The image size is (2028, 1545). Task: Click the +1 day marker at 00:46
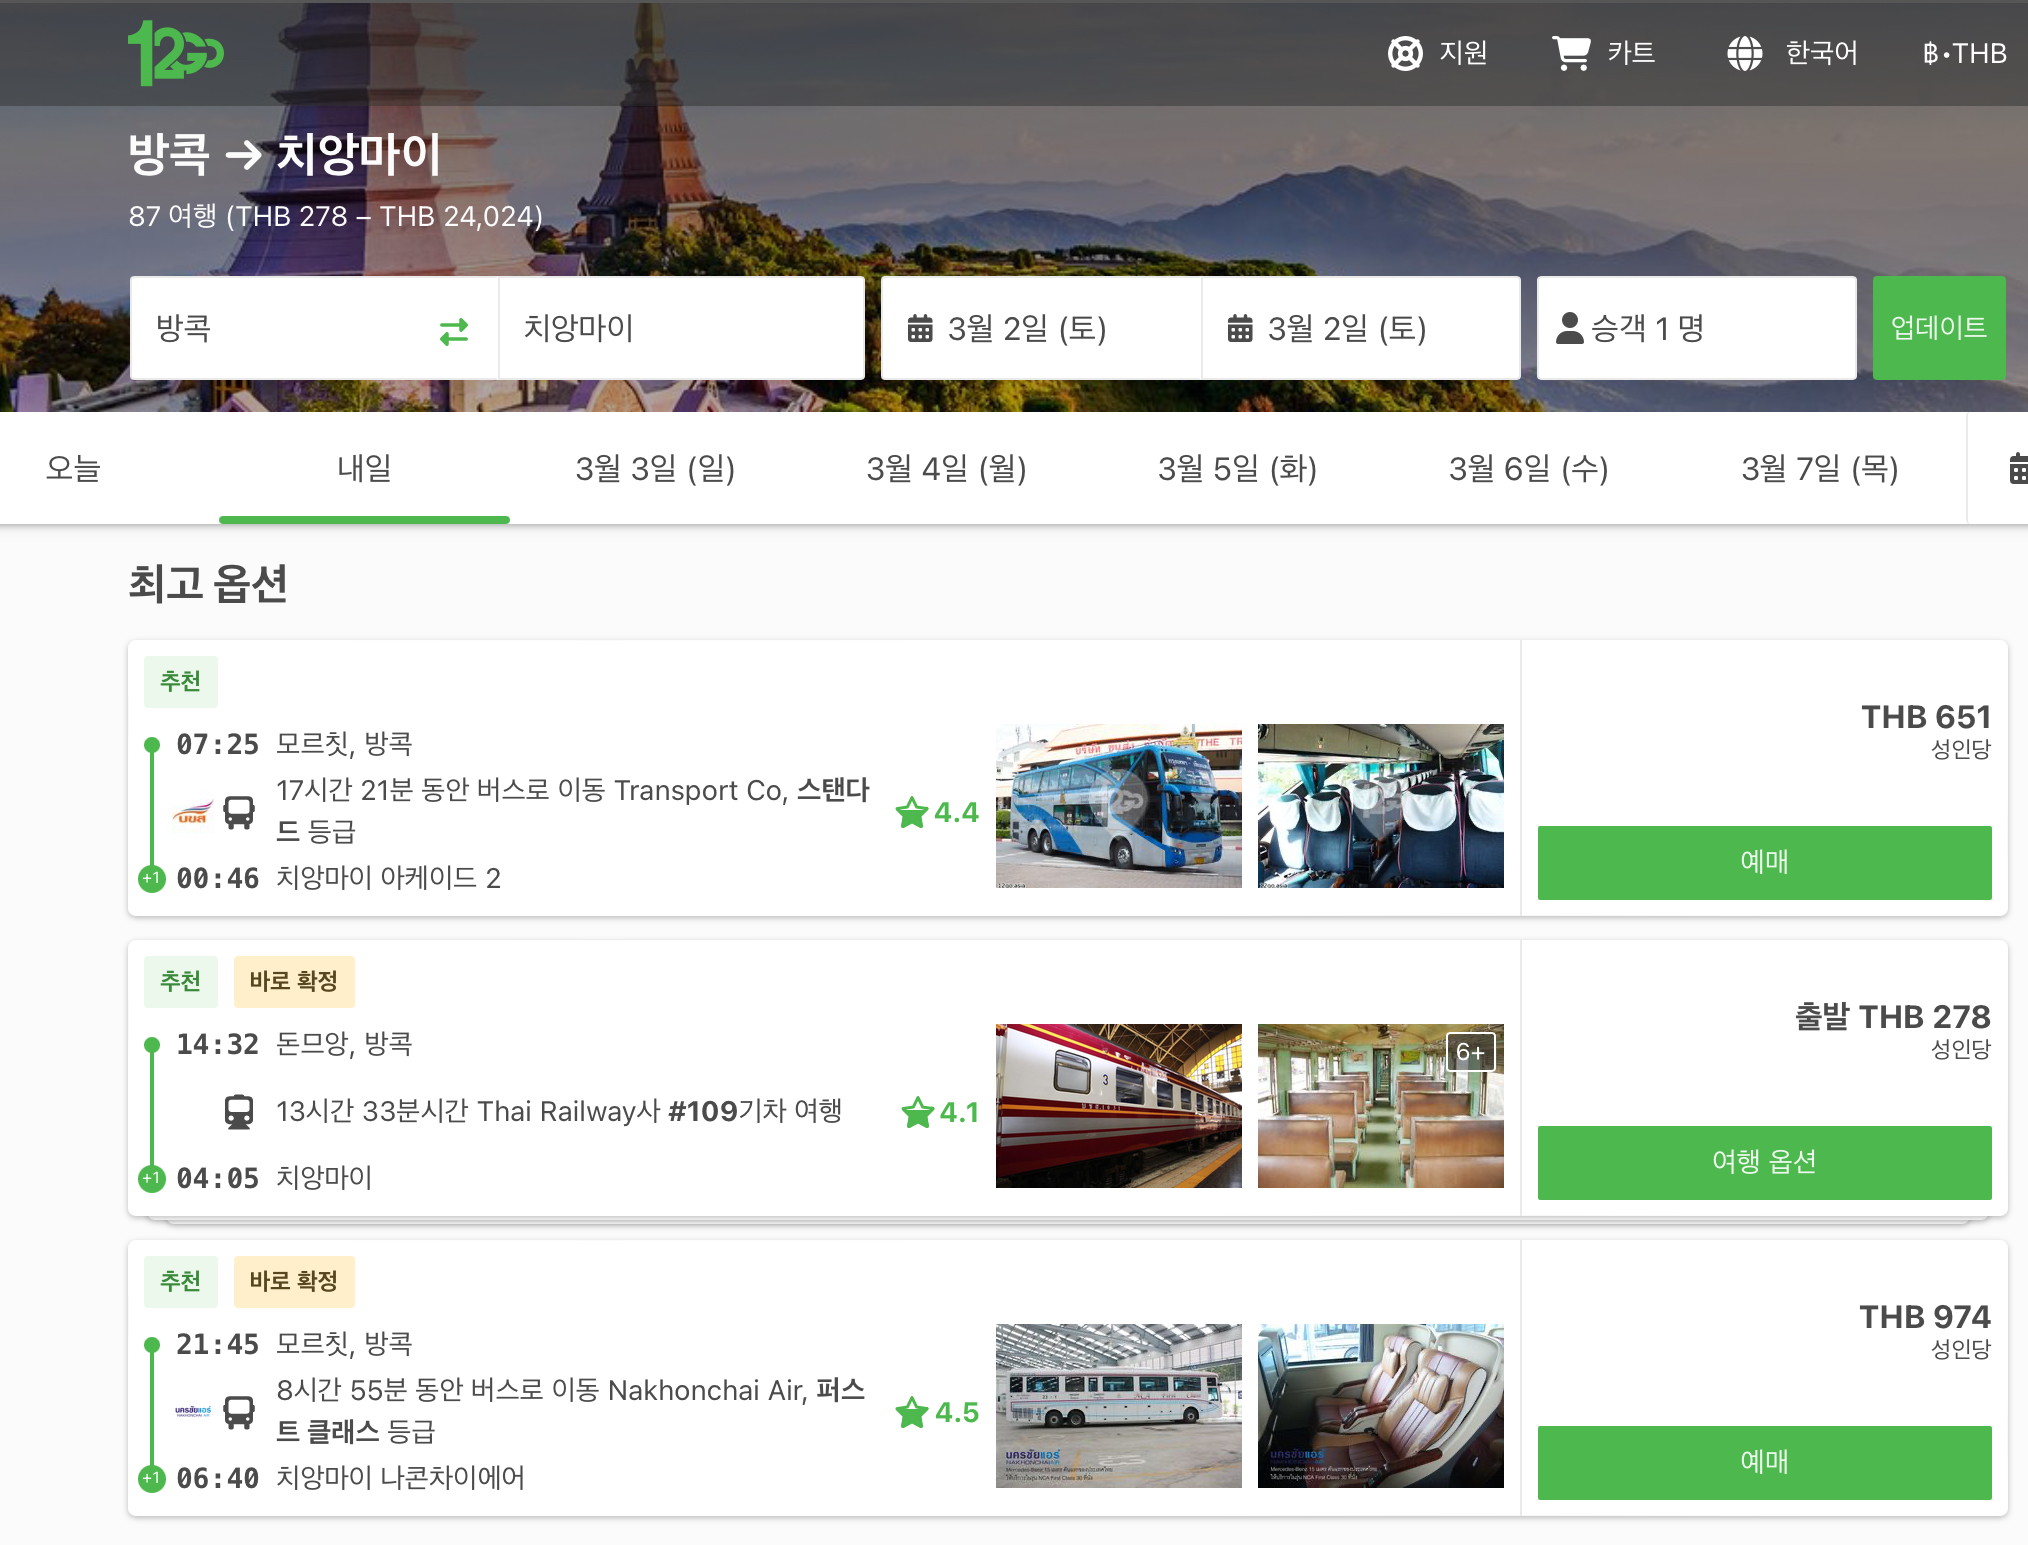click(x=152, y=879)
